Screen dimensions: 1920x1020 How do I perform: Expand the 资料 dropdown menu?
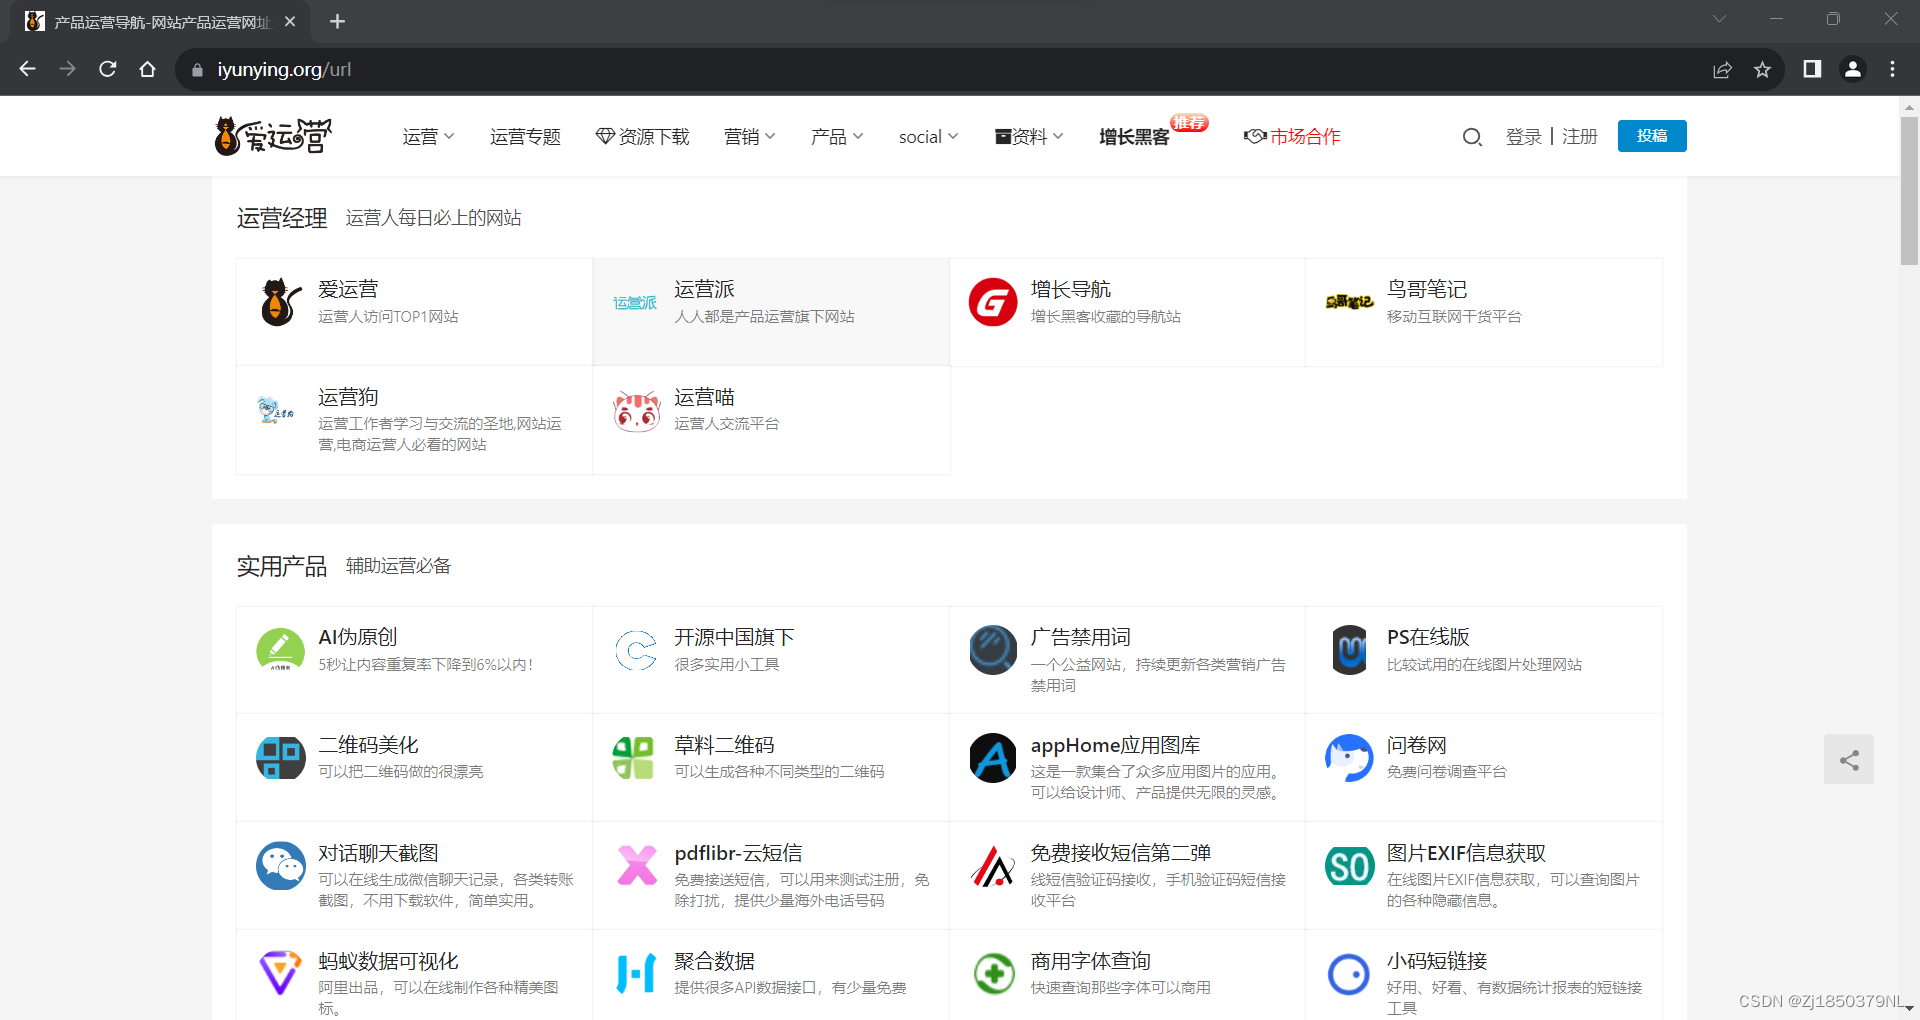[1029, 137]
